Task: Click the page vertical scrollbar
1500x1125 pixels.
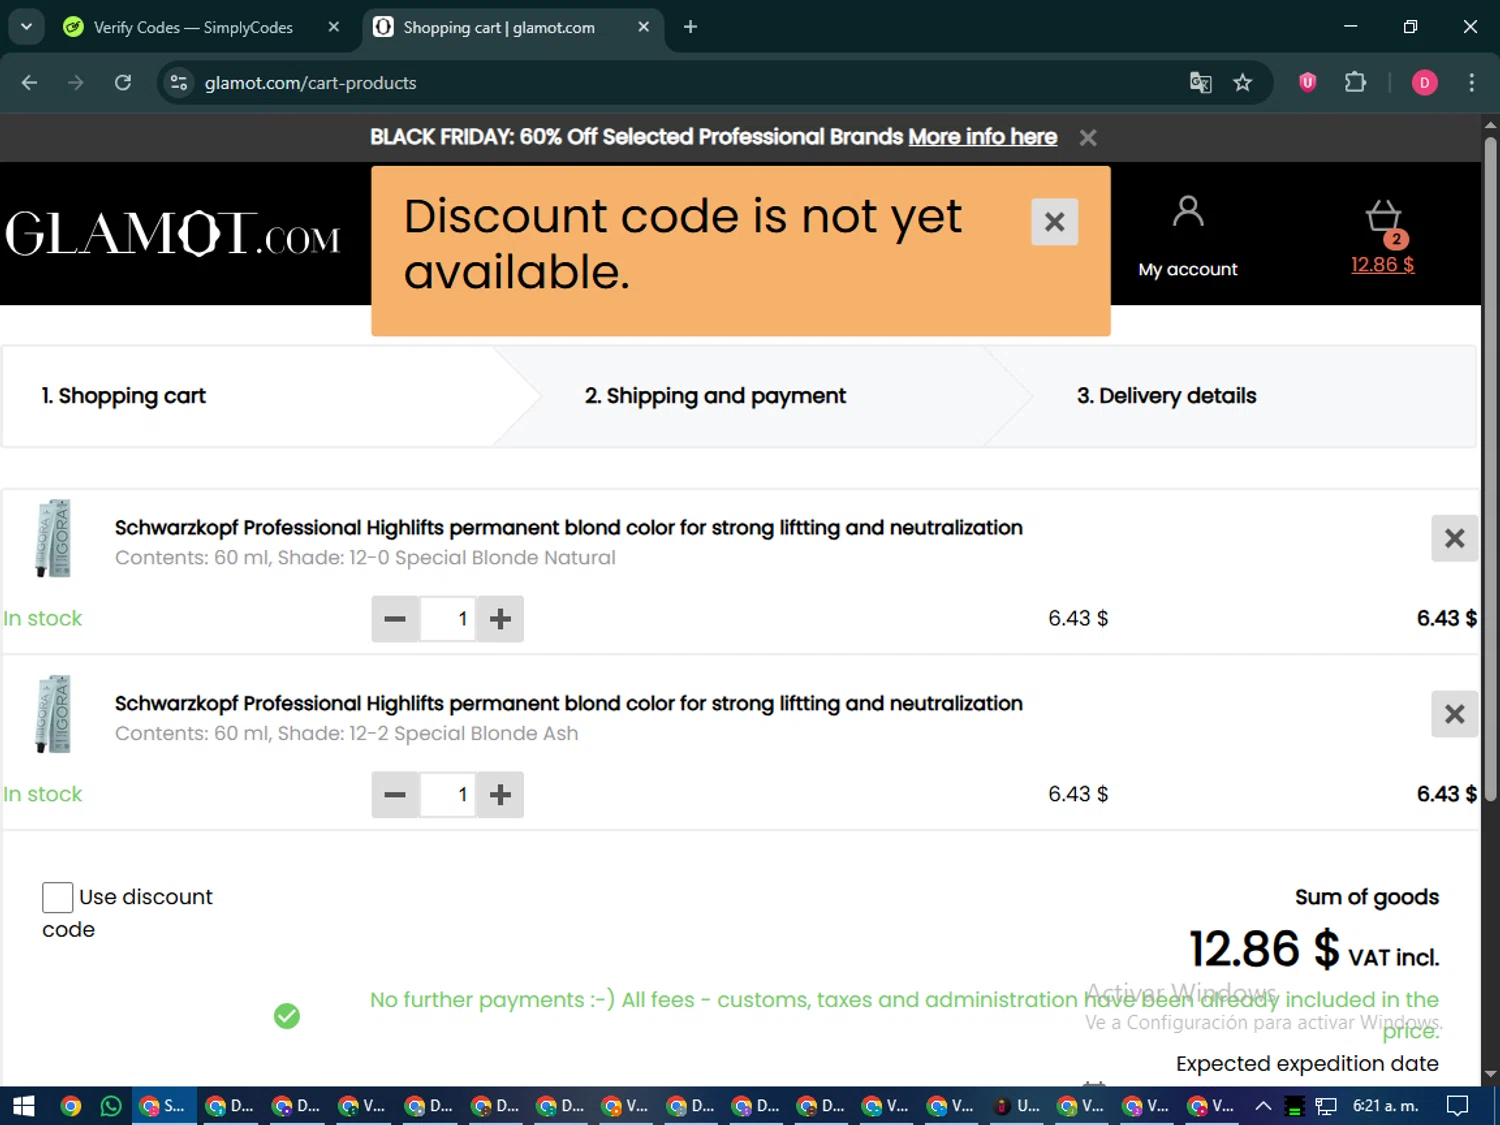Action: point(1490,470)
